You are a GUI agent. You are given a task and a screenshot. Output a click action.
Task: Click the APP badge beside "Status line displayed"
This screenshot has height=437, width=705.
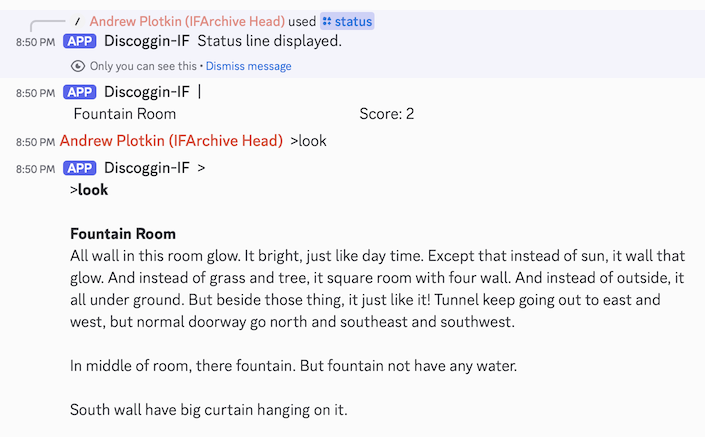coord(80,41)
